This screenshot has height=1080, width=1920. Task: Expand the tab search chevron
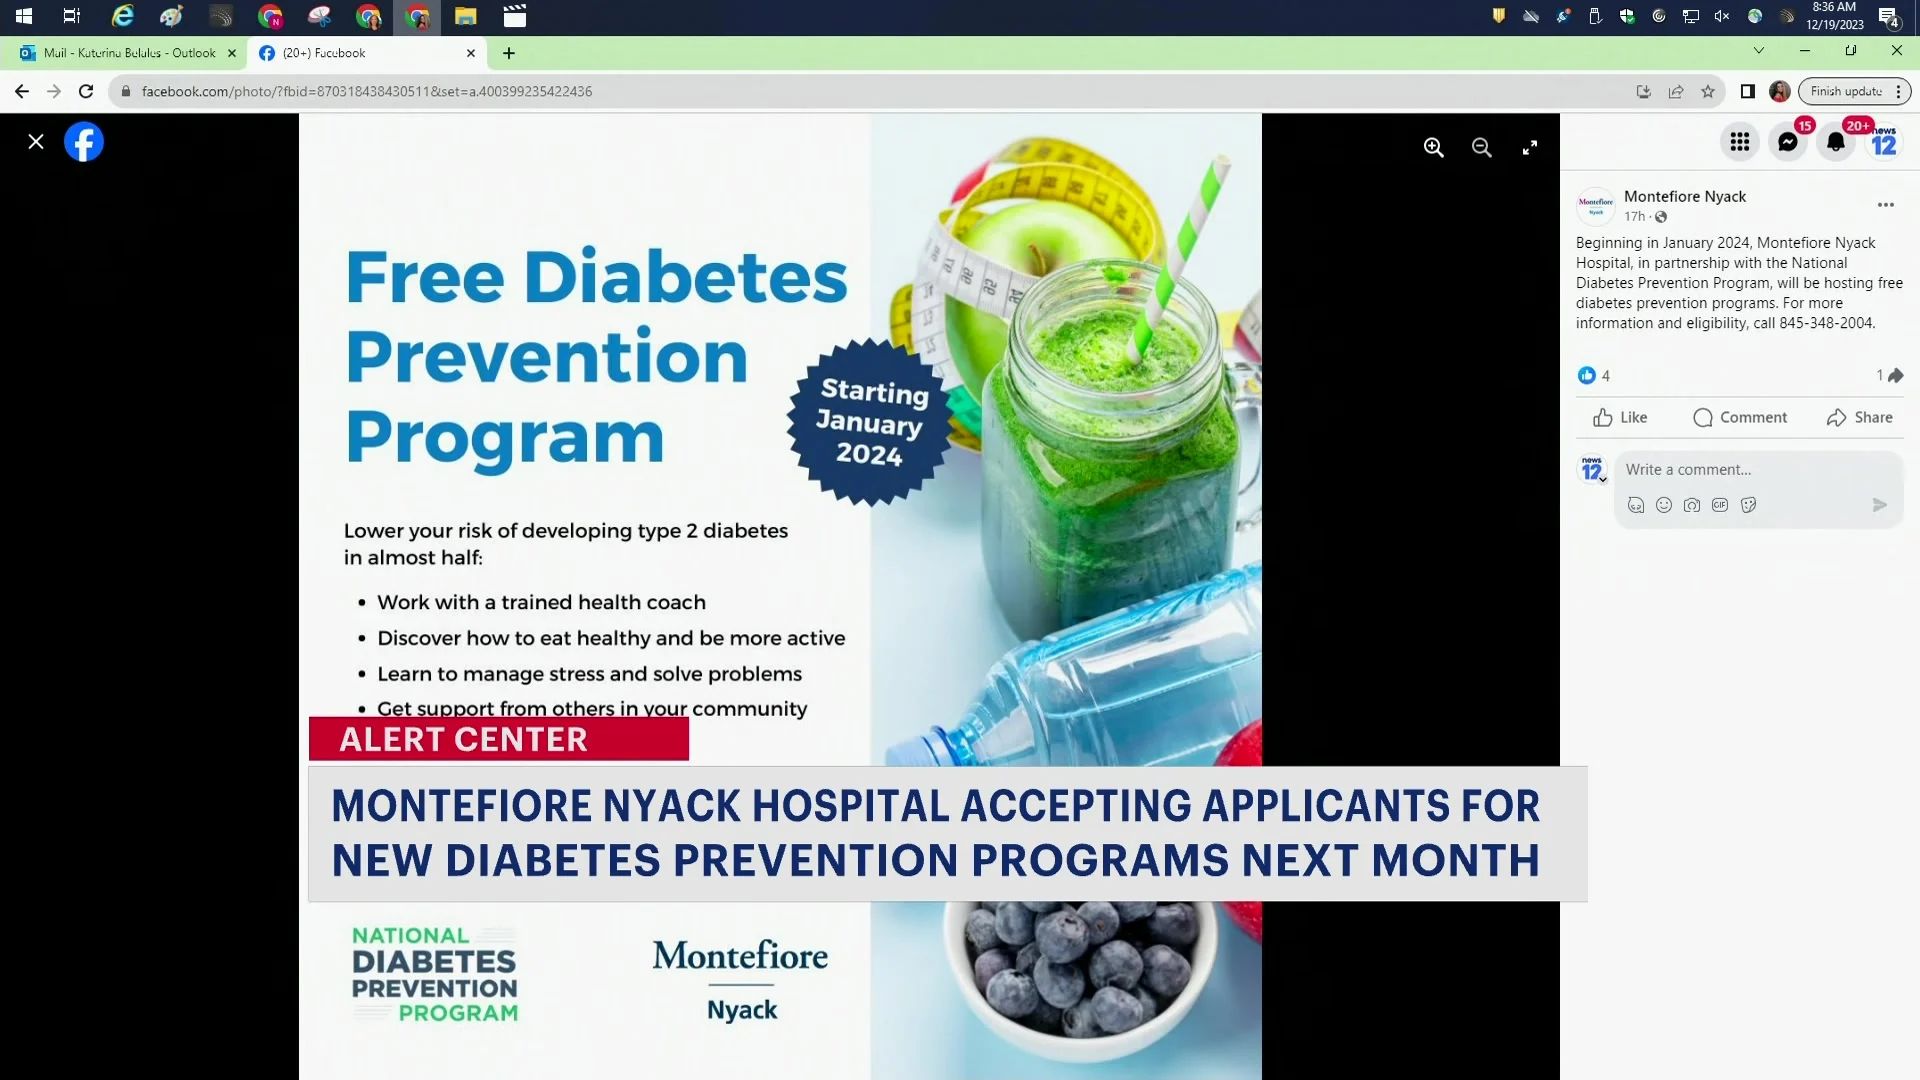[1759, 50]
